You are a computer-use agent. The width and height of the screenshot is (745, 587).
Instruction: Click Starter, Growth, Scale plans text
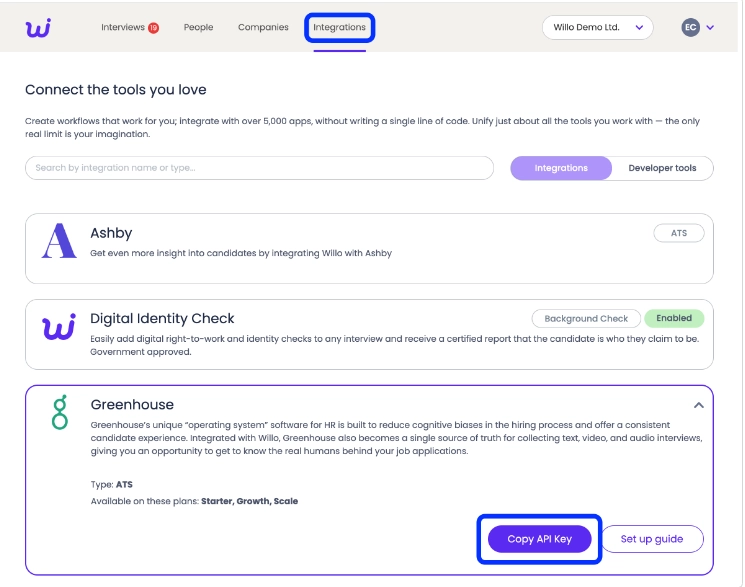[x=249, y=501]
